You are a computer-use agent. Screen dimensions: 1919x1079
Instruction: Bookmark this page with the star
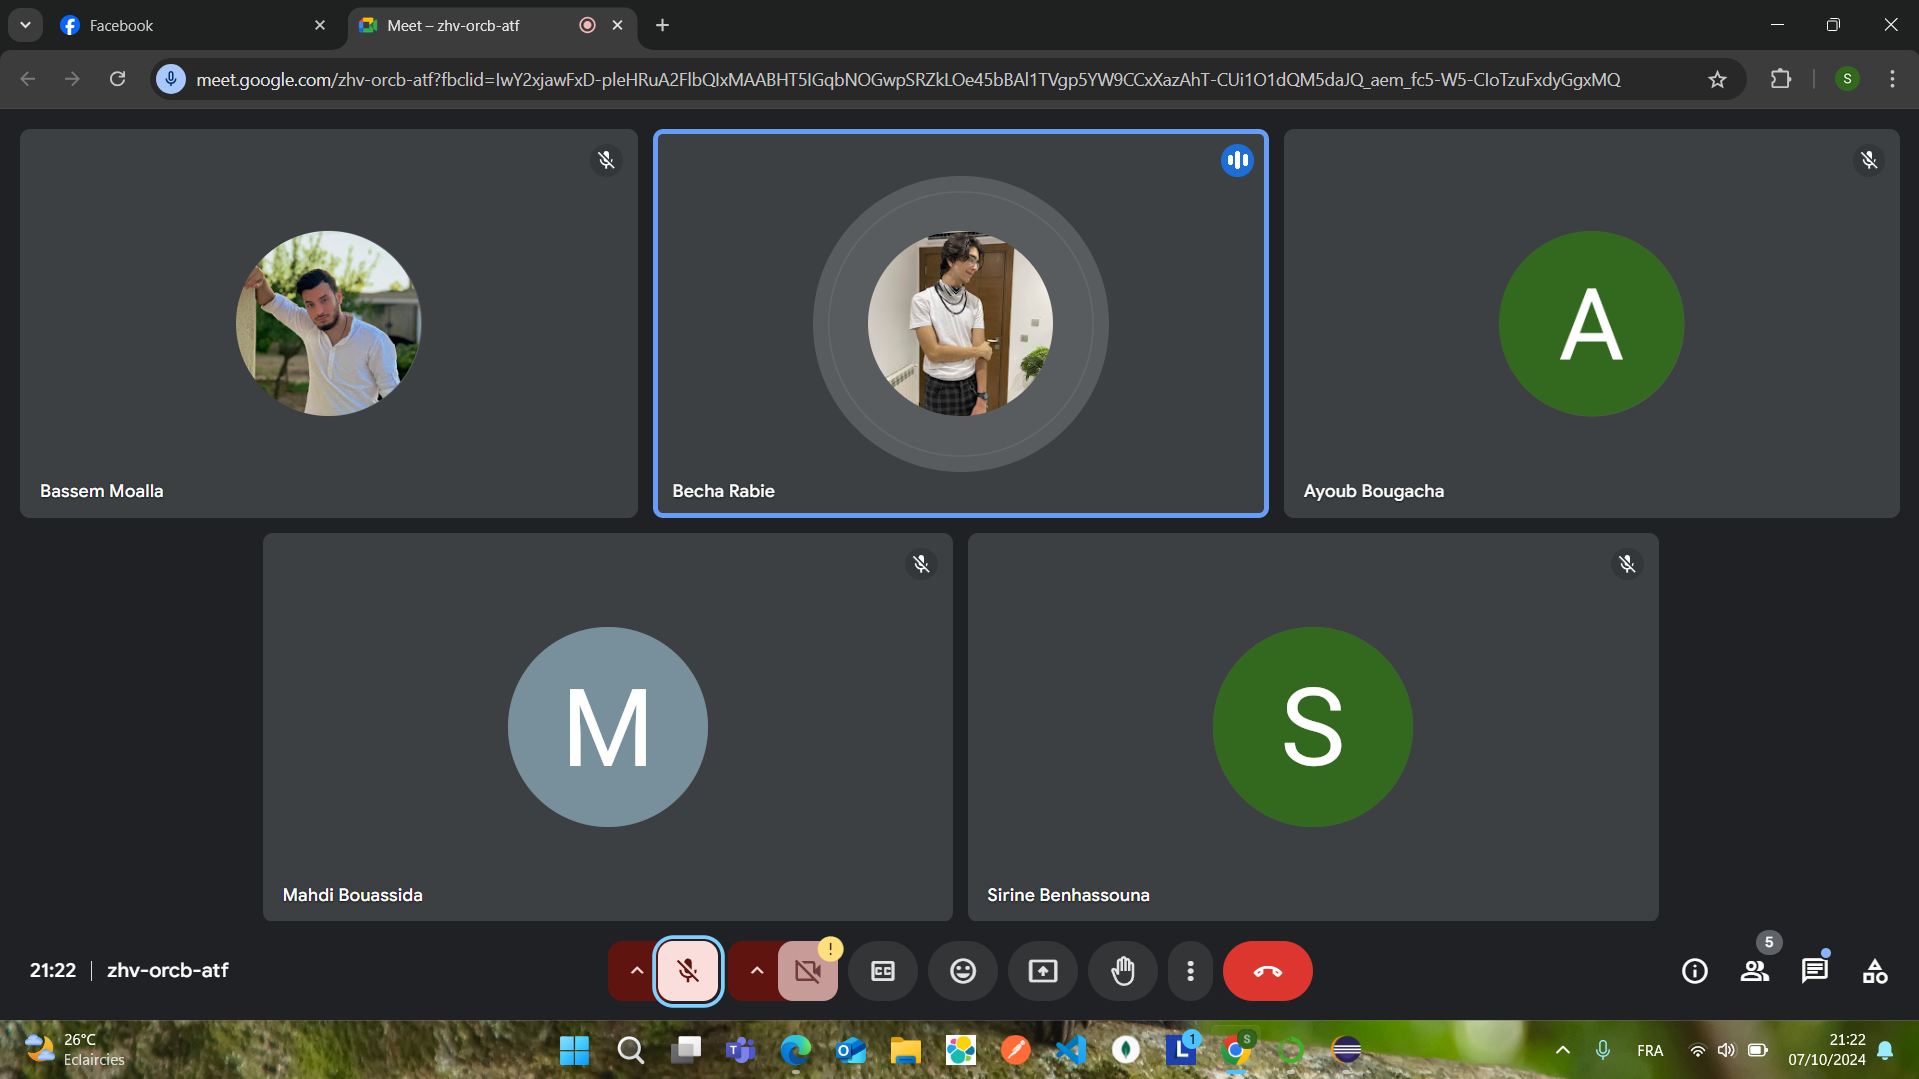click(x=1717, y=79)
